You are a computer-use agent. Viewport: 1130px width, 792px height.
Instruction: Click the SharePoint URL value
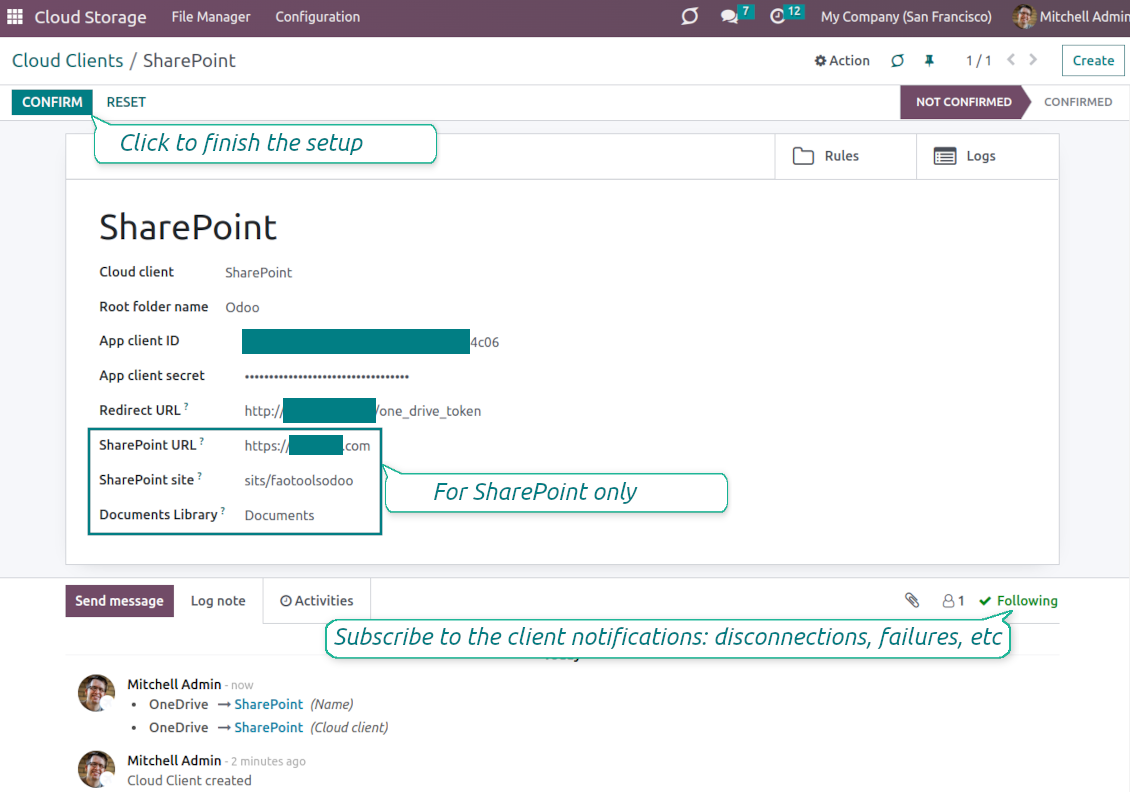tap(307, 445)
